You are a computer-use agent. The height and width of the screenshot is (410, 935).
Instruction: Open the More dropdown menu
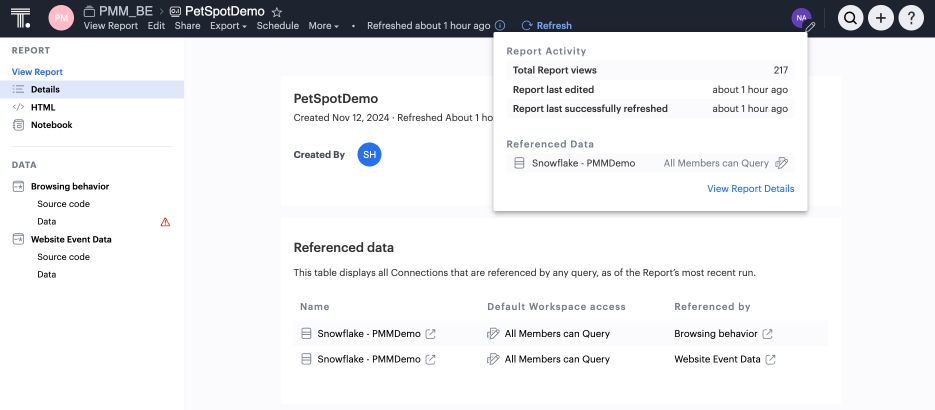tap(323, 26)
